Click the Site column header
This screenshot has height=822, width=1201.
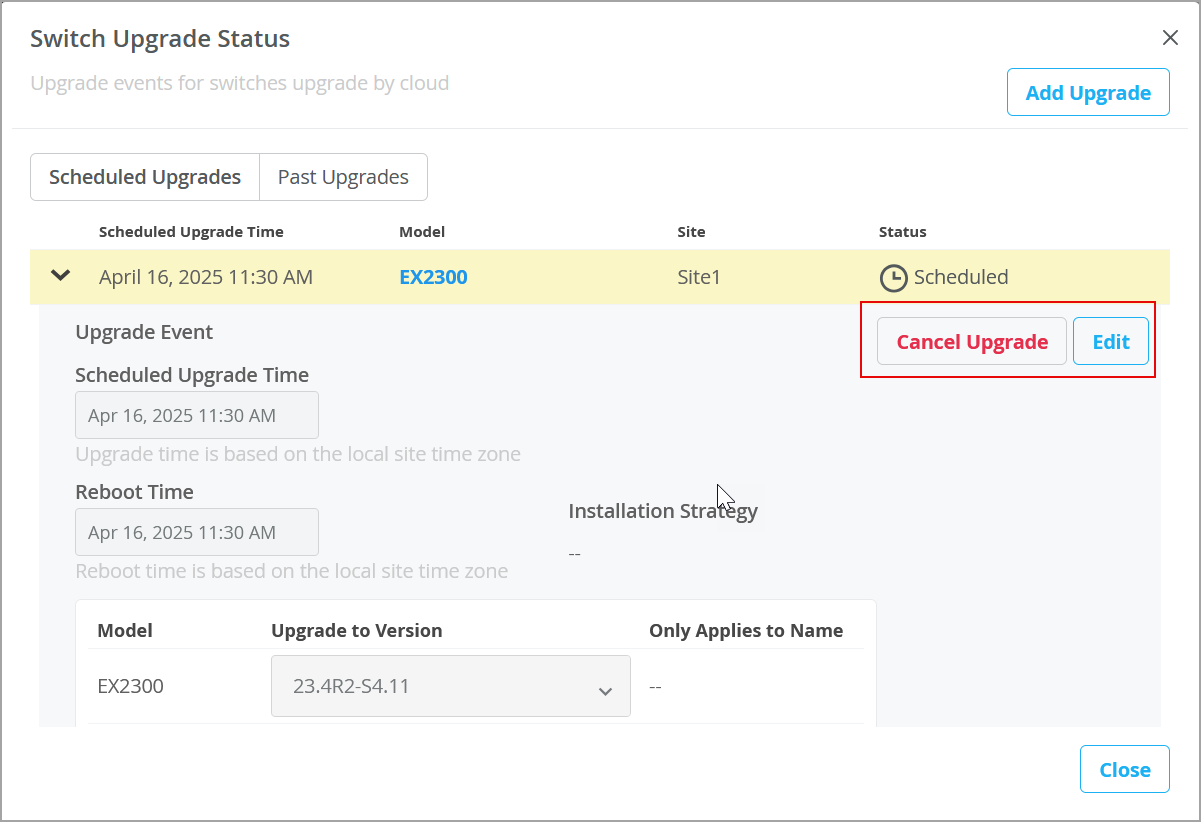[691, 232]
